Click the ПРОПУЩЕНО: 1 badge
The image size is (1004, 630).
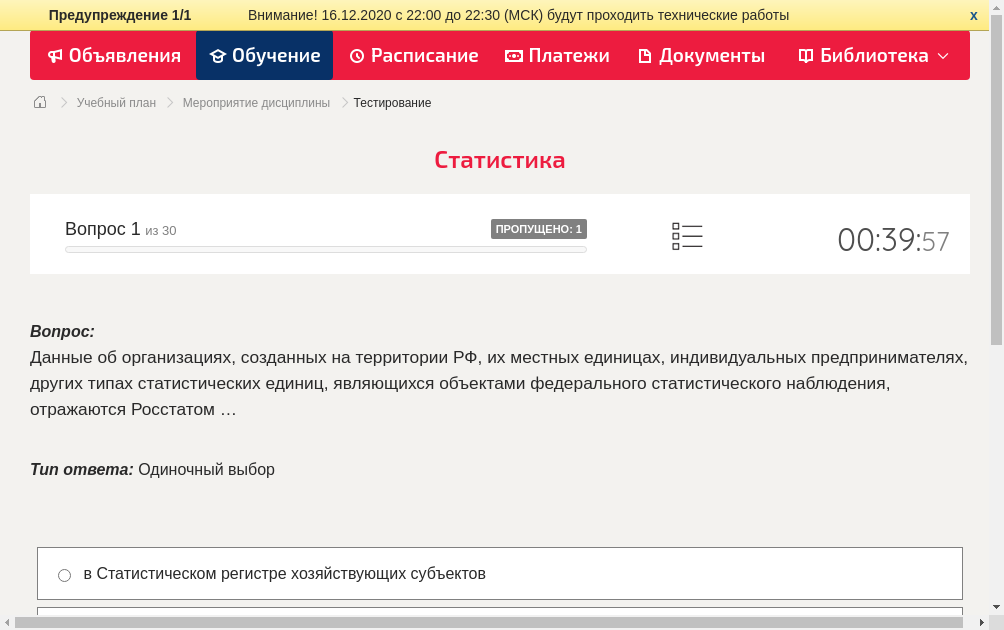click(539, 228)
